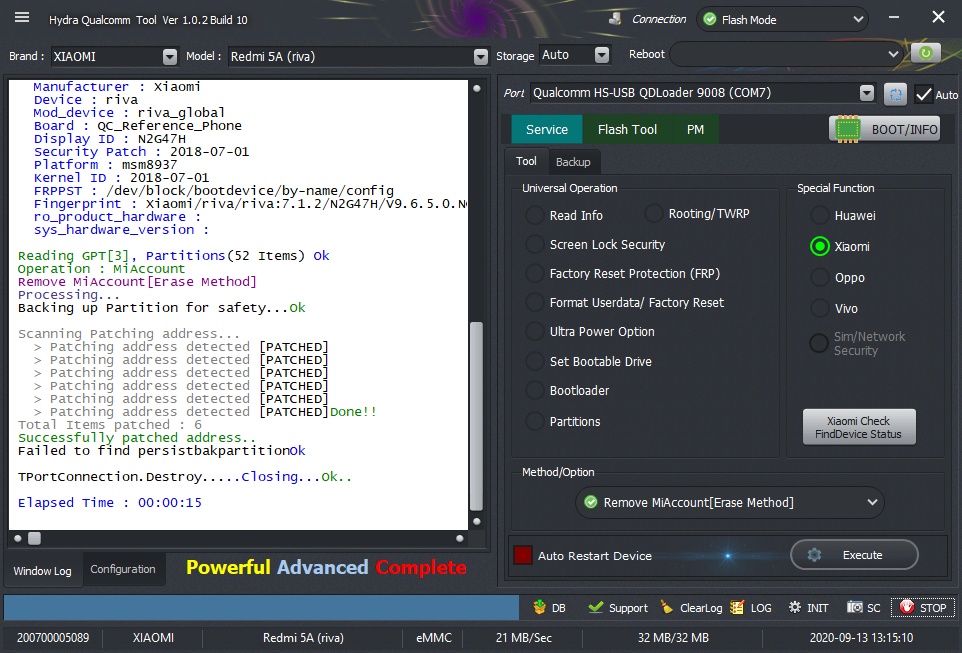Select Ultra Power Option
The width and height of the screenshot is (962, 653).
tap(590, 331)
